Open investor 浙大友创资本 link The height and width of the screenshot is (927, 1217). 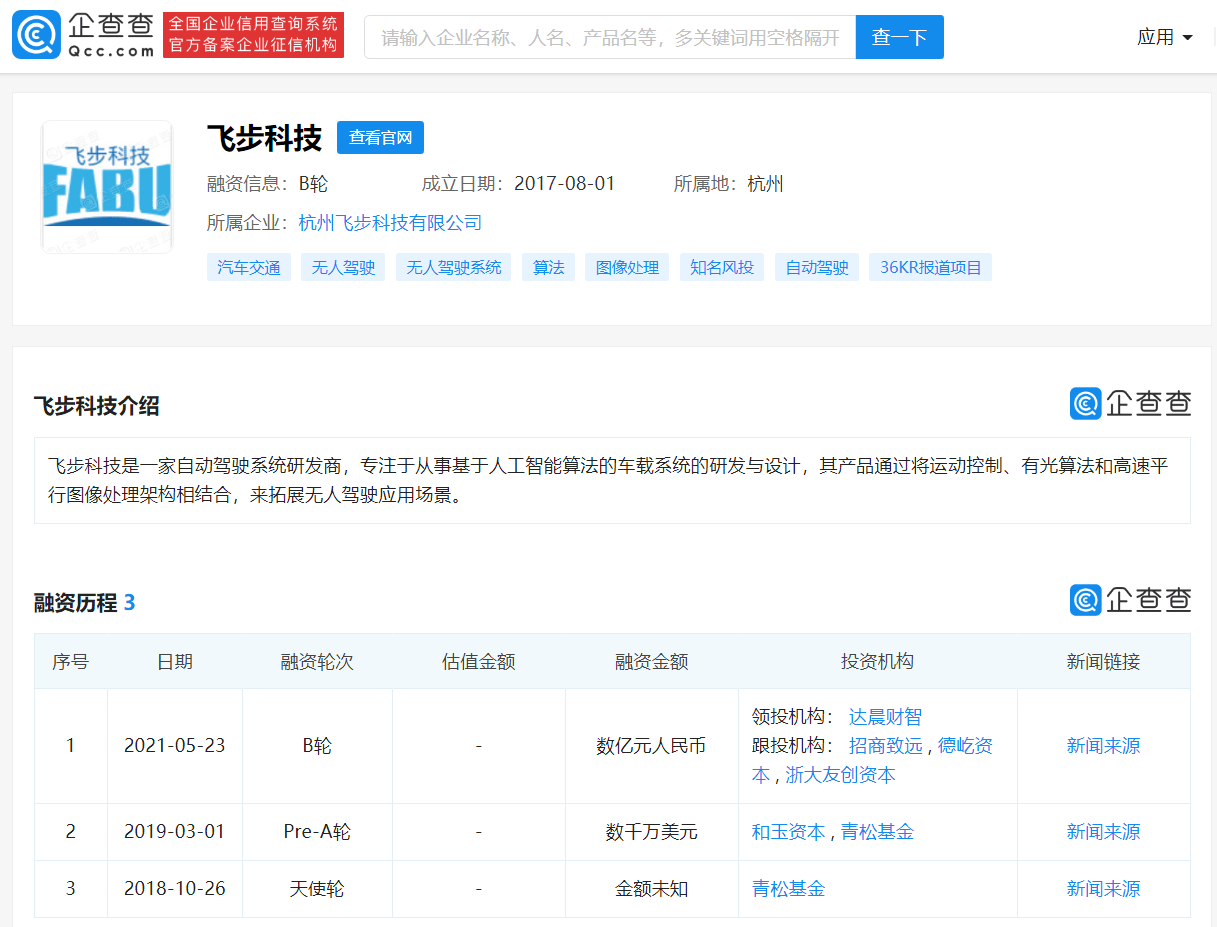tap(840, 775)
